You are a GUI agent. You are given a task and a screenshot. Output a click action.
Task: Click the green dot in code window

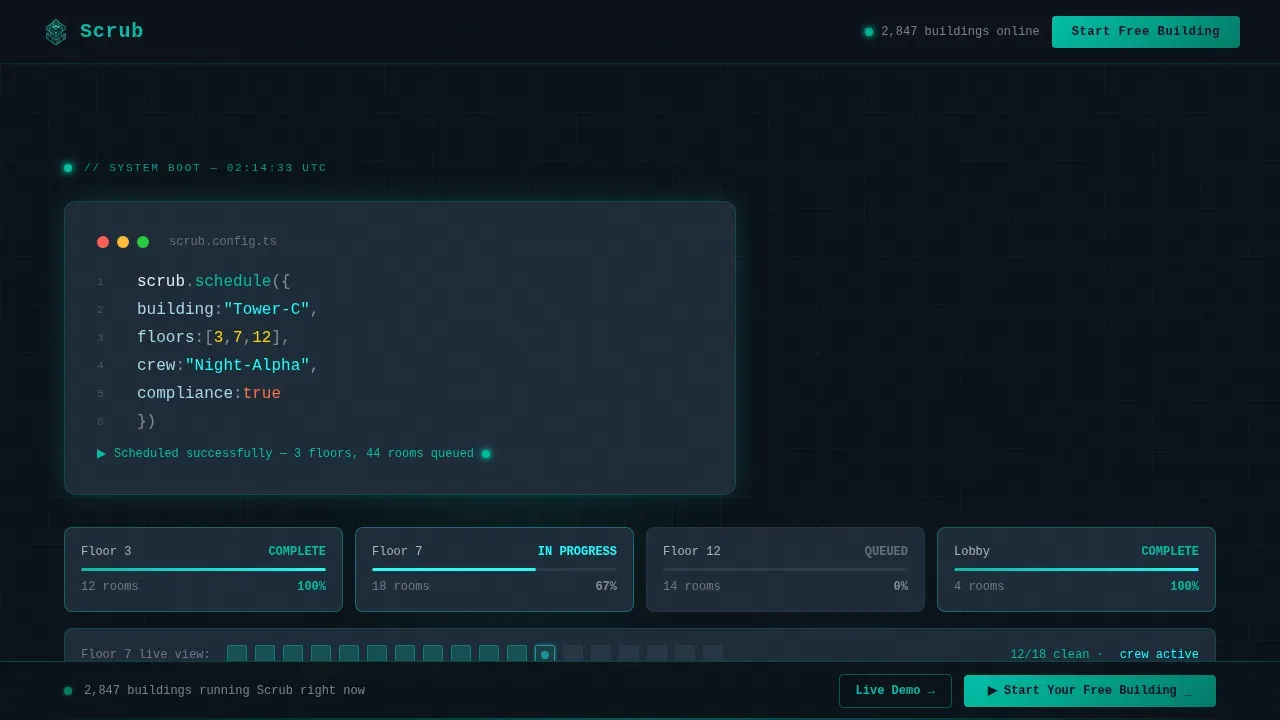[143, 242]
